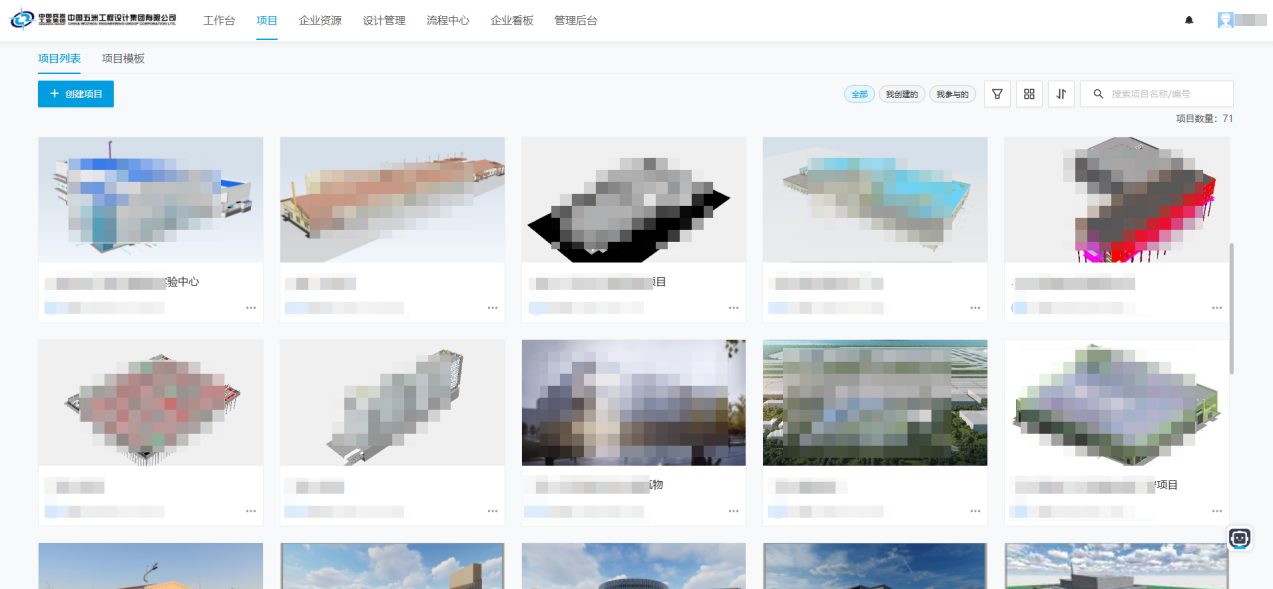Toggle the 我创建的 filter

click(902, 94)
